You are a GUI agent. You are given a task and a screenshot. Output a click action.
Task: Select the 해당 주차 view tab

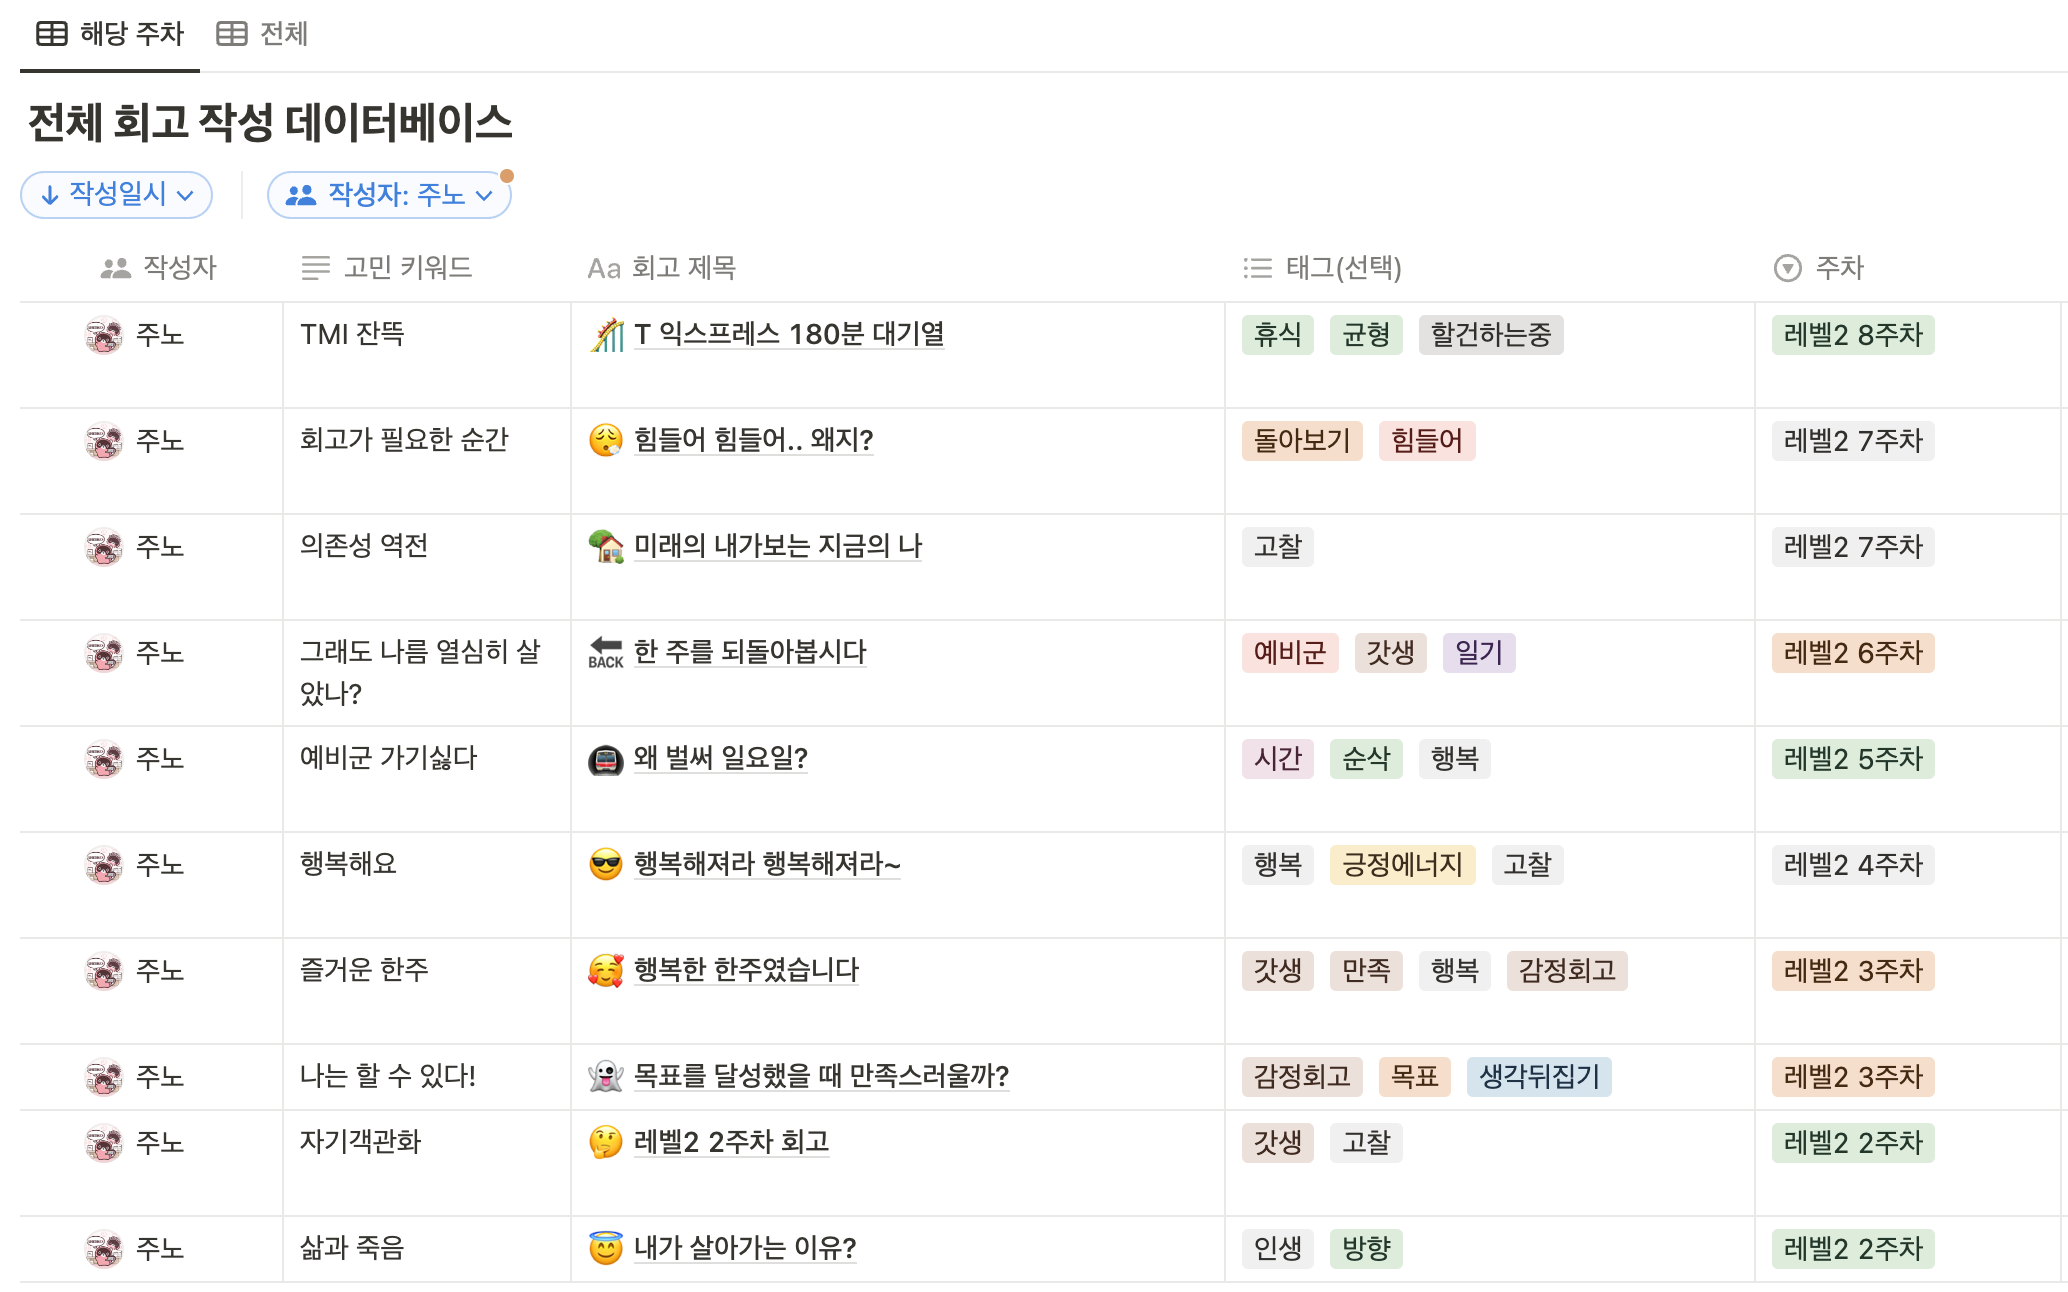110,34
